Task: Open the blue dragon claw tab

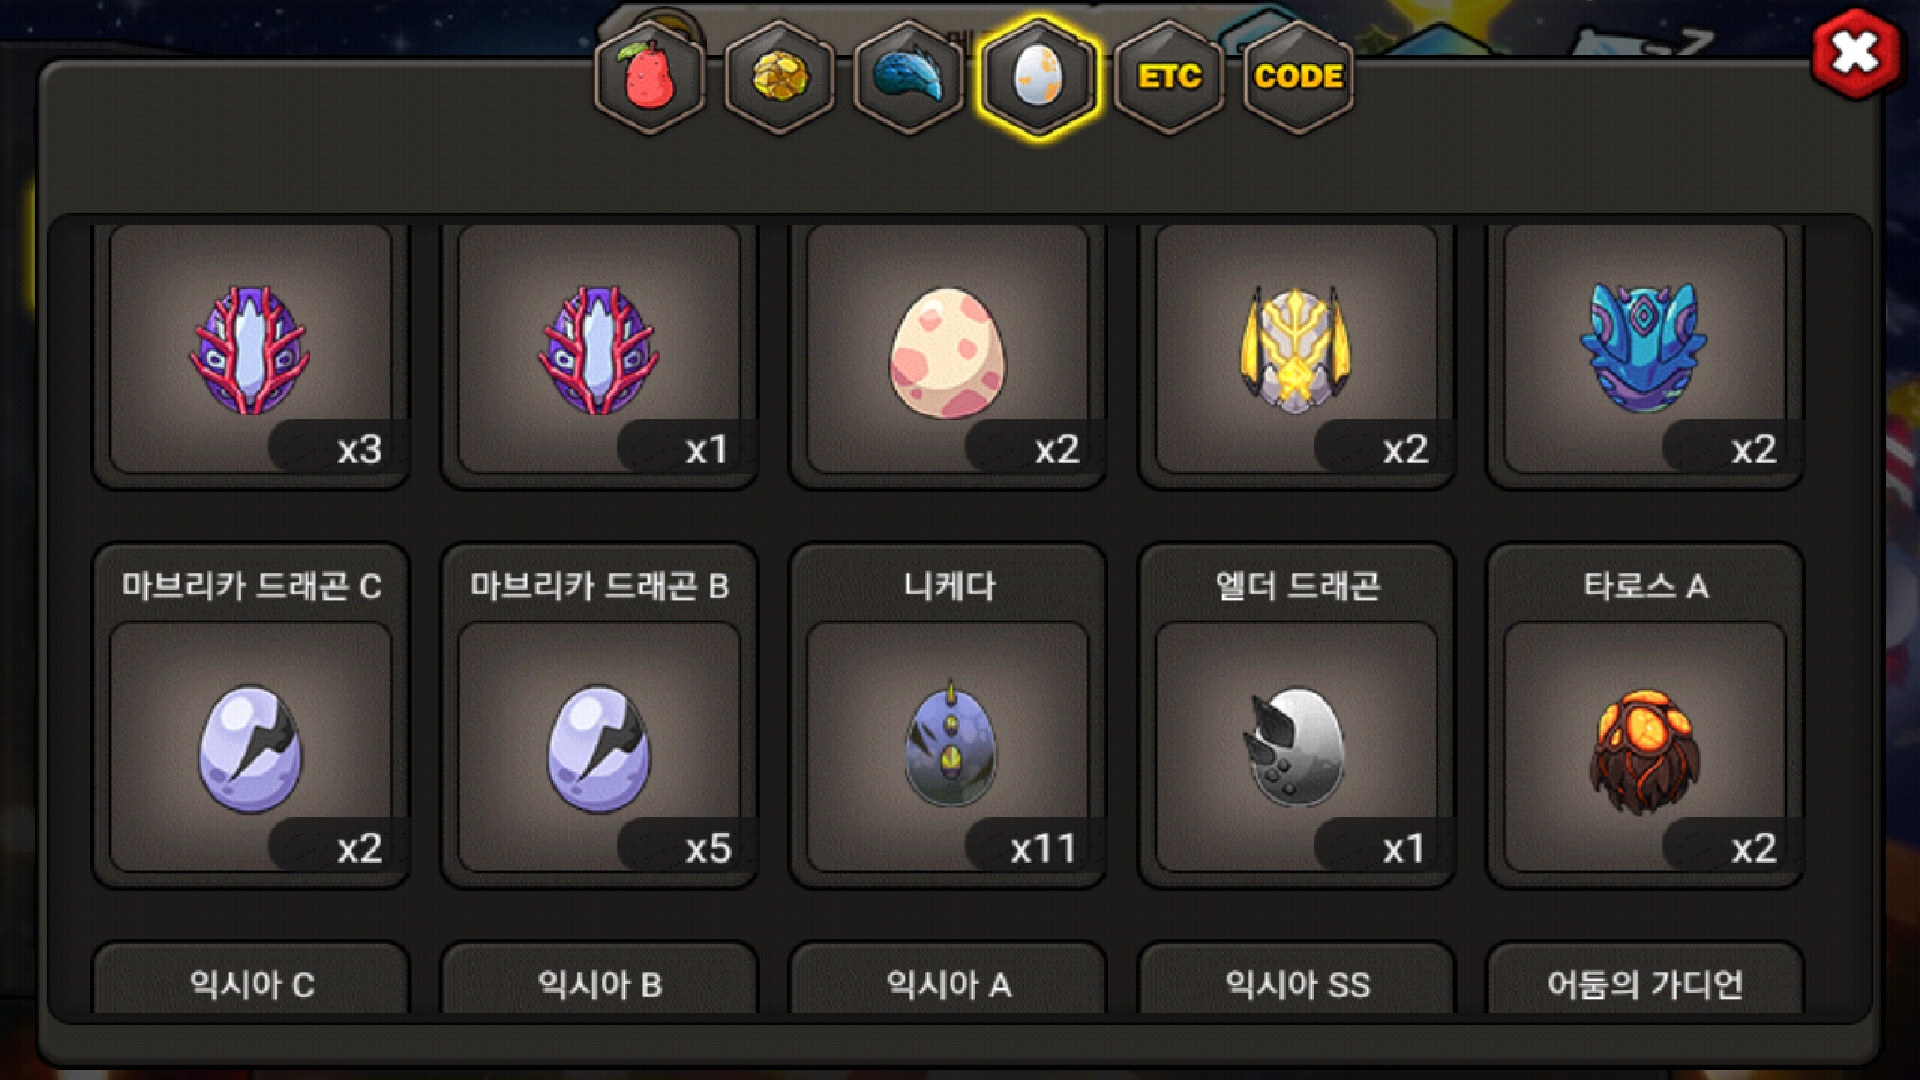Action: click(909, 77)
